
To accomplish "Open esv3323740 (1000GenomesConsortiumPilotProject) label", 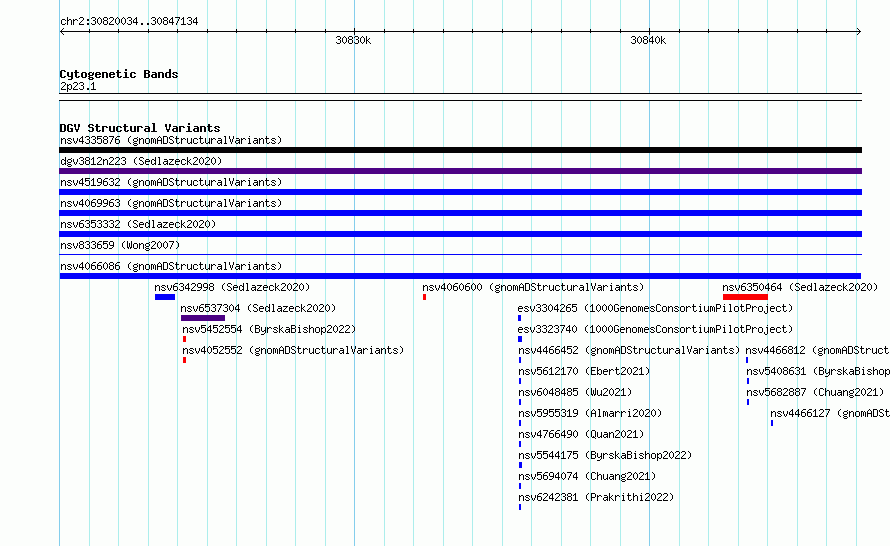I will pos(655,329).
